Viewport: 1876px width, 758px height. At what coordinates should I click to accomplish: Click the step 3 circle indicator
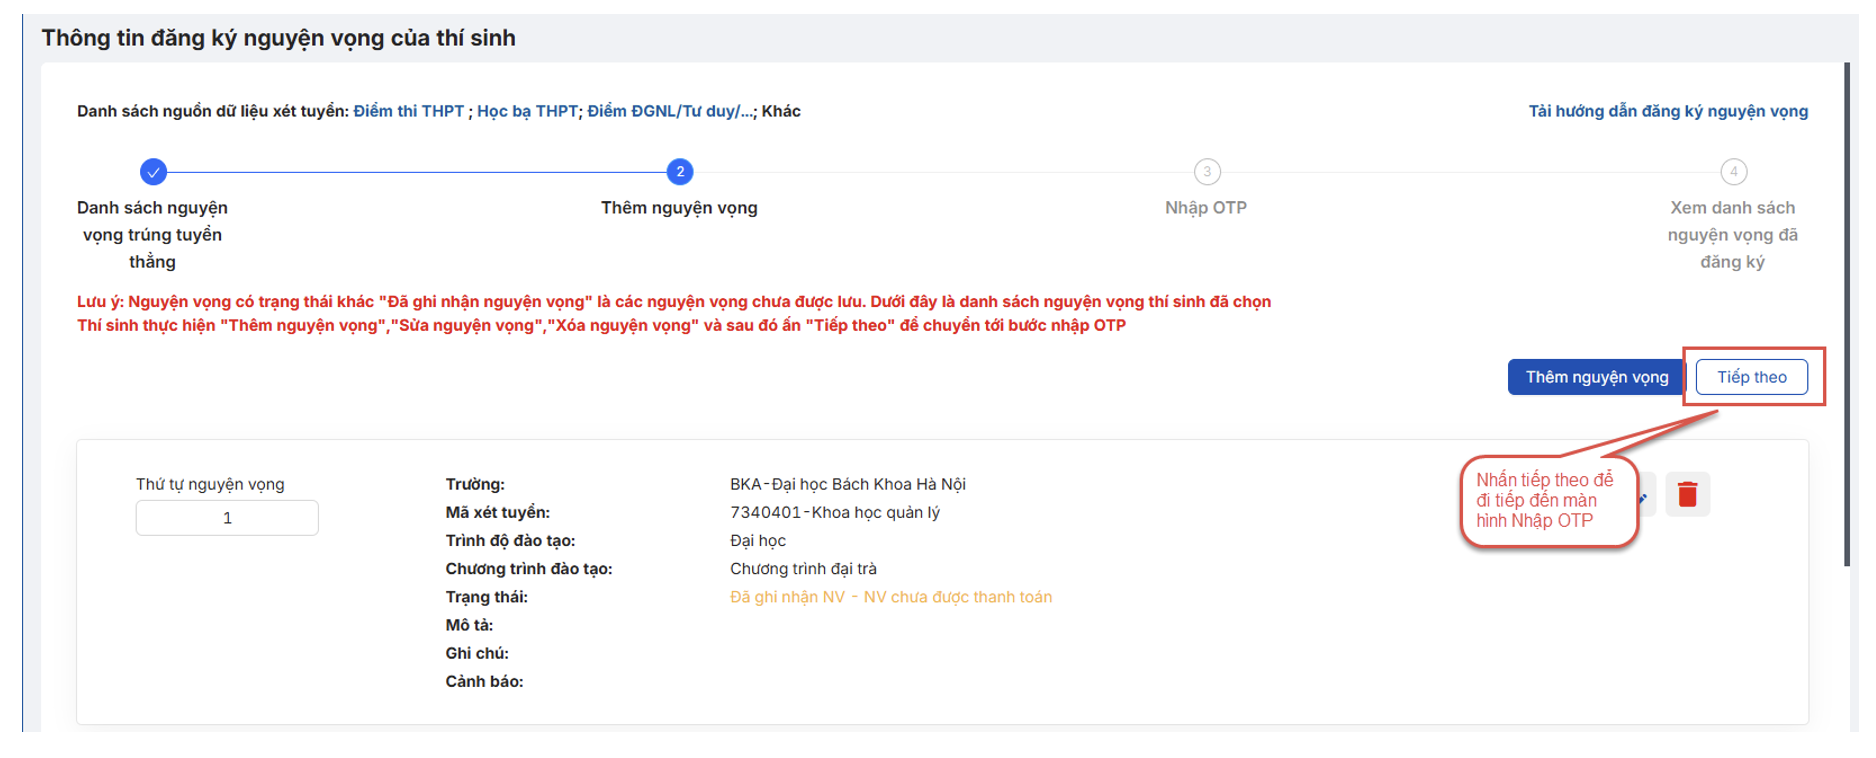(x=1207, y=172)
